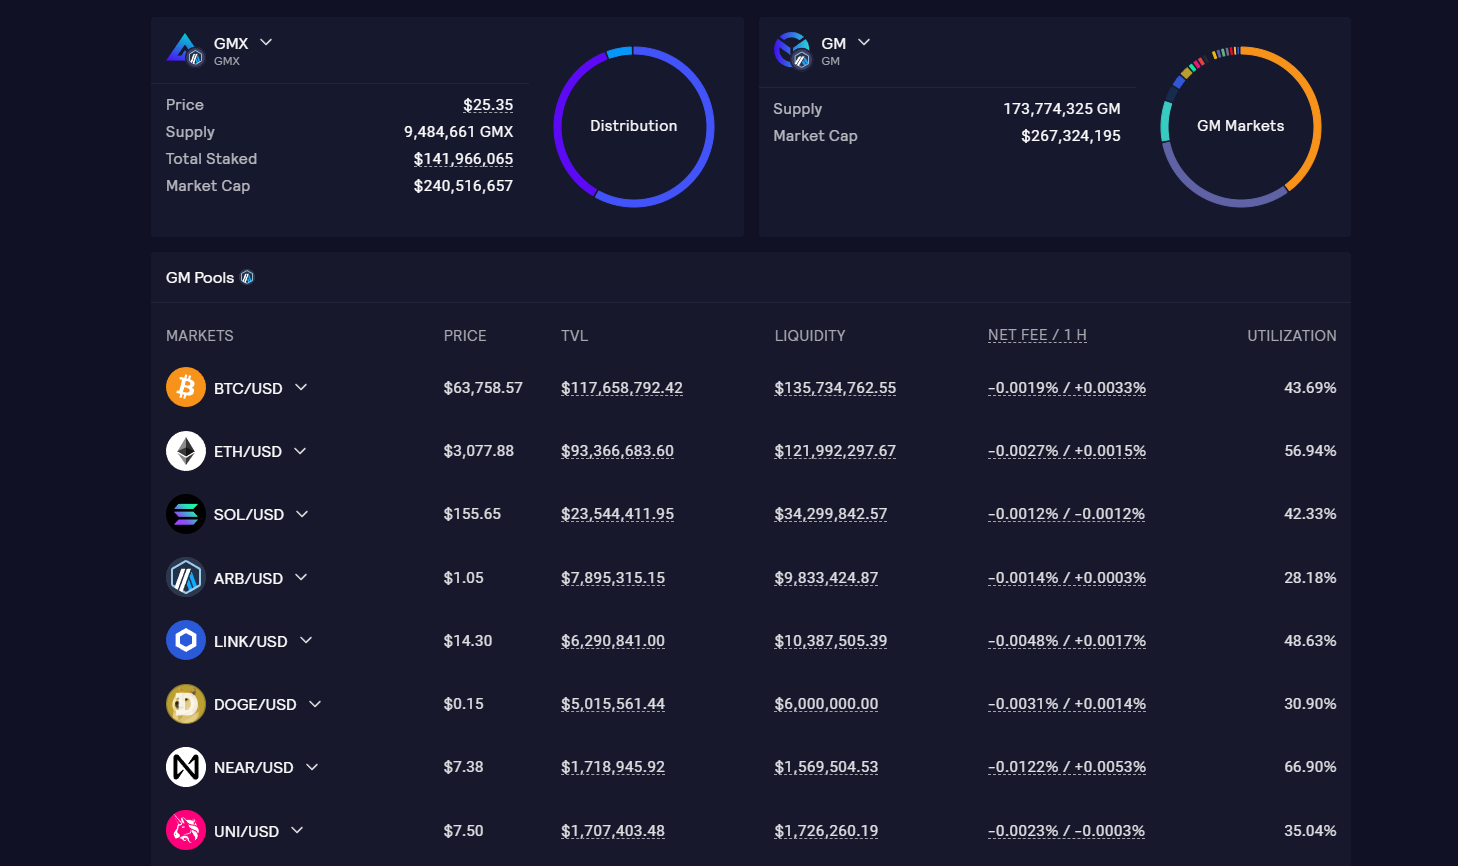Click the GM Pools heading
The height and width of the screenshot is (866, 1458).
point(200,278)
